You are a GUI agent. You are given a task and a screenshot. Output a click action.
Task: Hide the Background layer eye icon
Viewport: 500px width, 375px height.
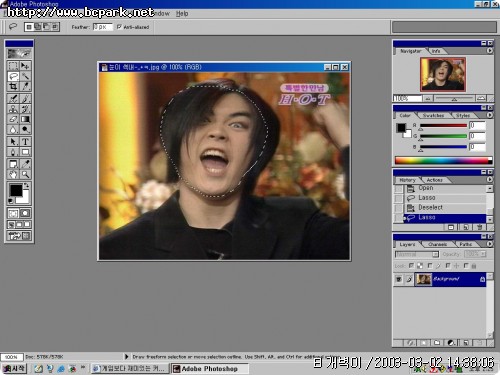399,279
